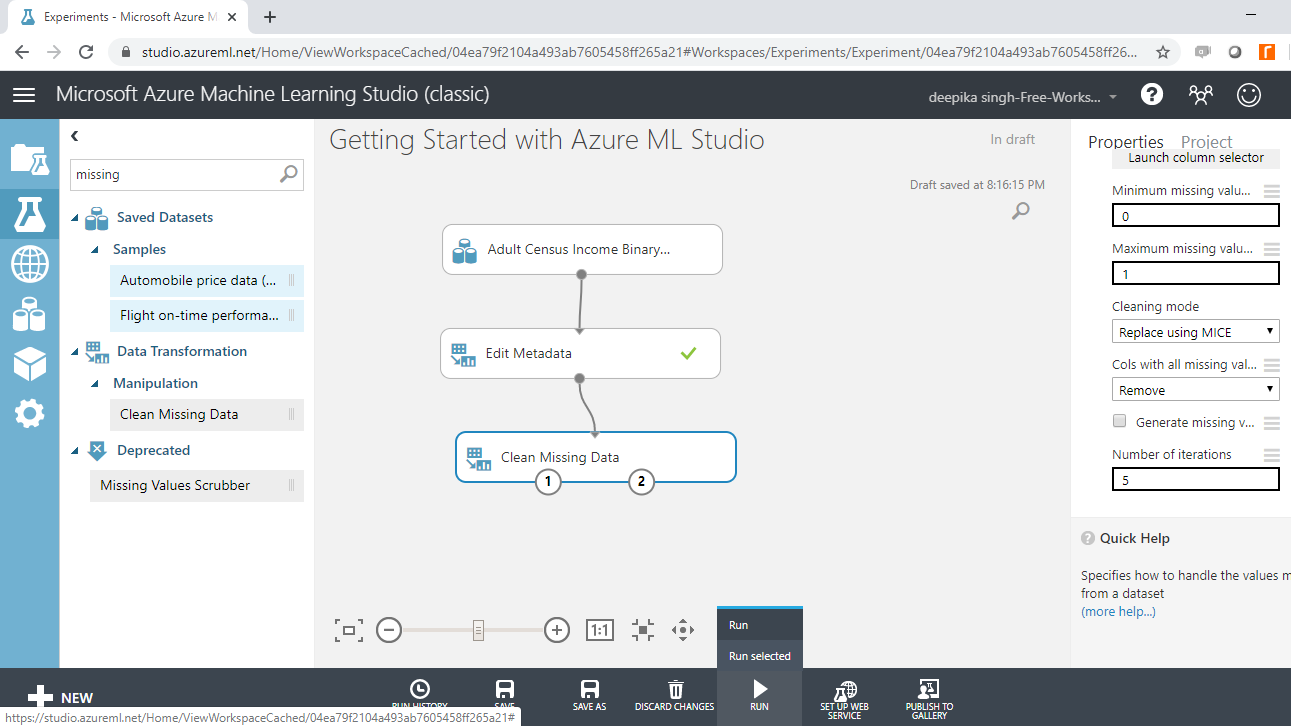Image resolution: width=1291 pixels, height=726 pixels.
Task: Collapse the Deprecated tree node
Action: click(76, 451)
